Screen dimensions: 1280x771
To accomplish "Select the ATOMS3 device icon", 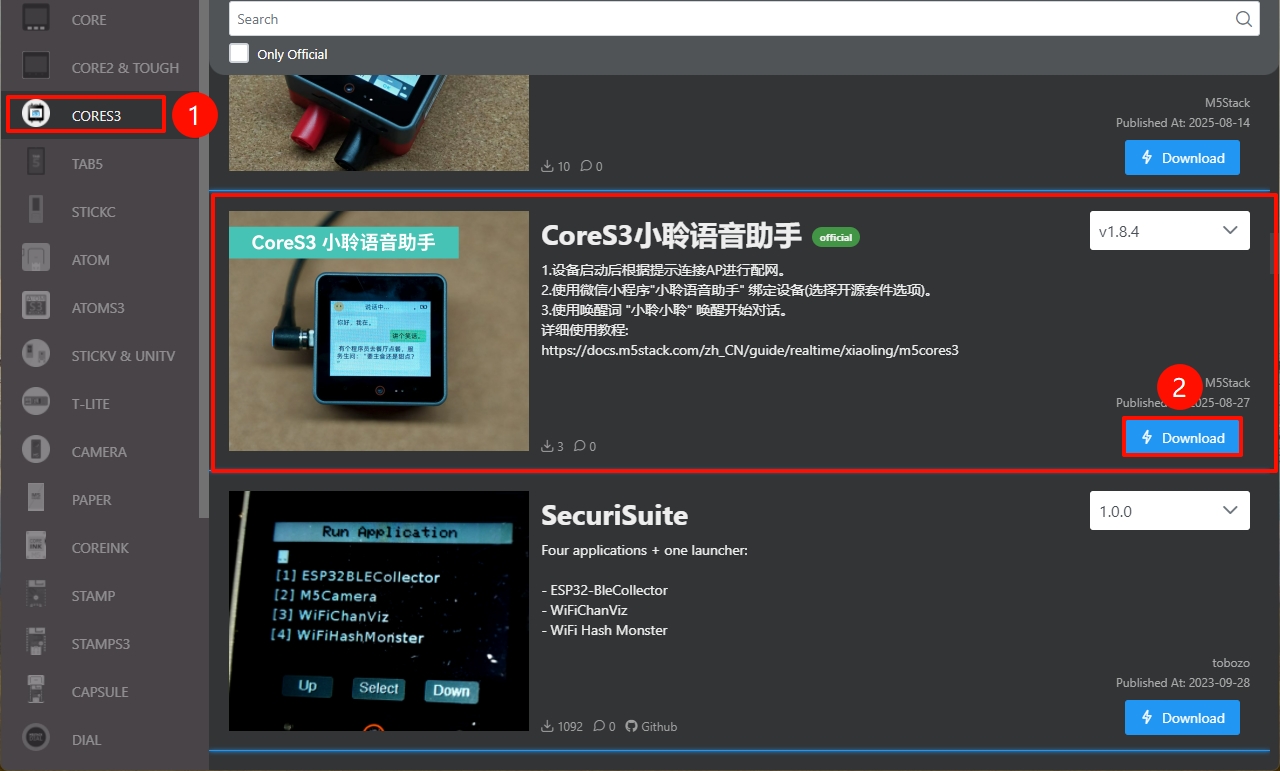I will [36, 307].
